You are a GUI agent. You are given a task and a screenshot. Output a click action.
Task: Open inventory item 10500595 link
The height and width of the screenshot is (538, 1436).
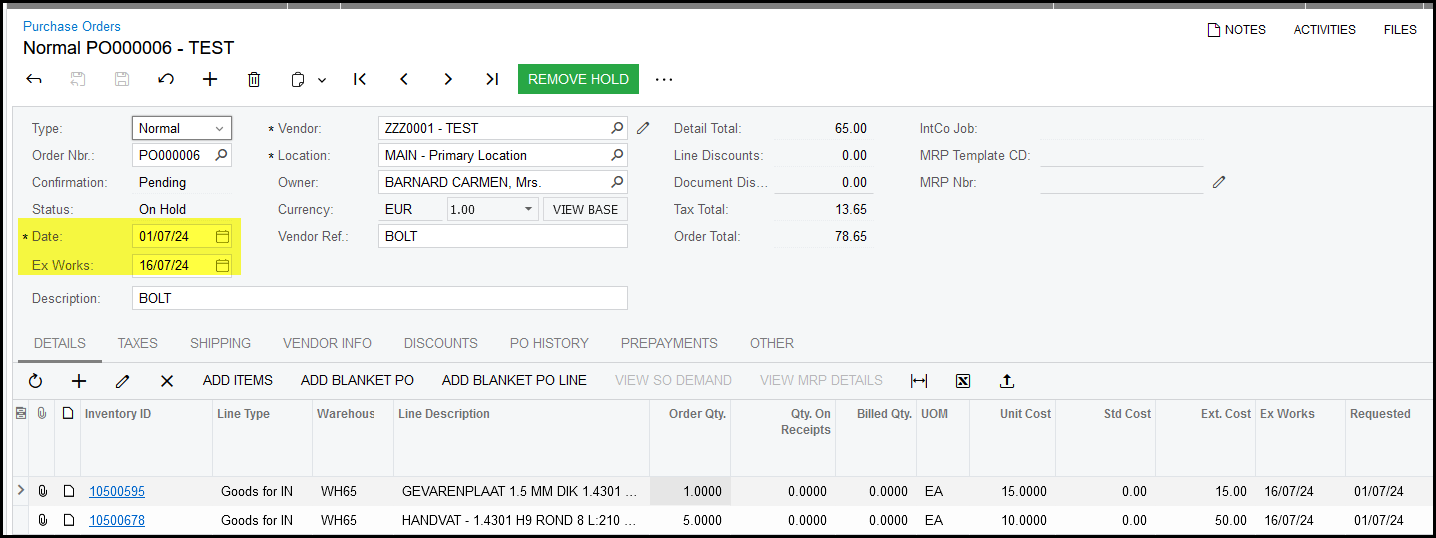pos(117,491)
